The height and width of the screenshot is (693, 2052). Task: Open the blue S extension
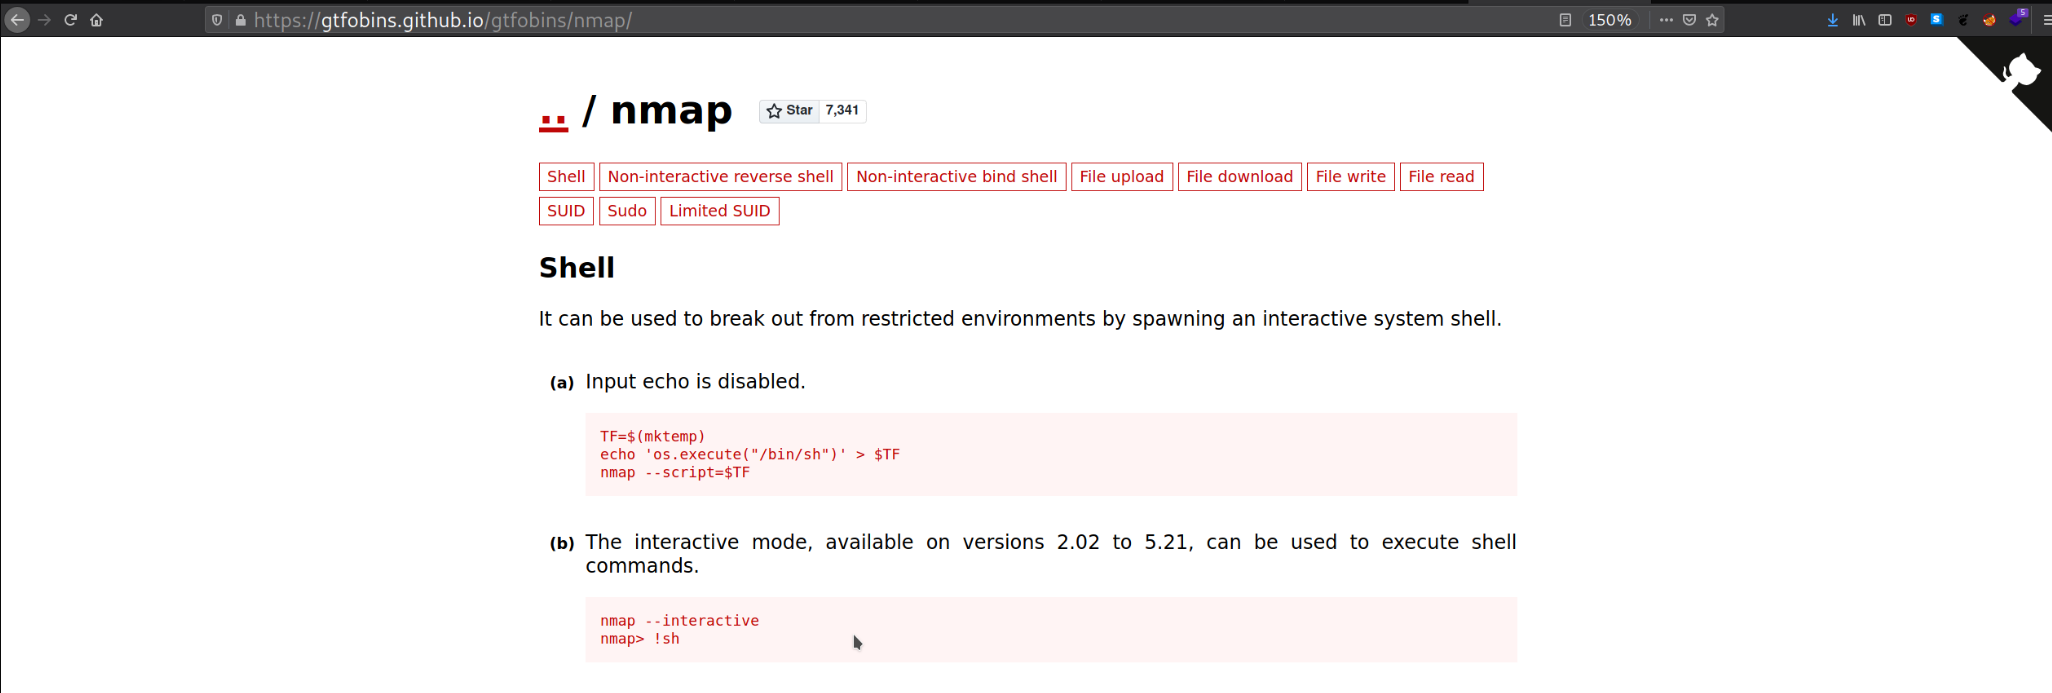pyautogui.click(x=1937, y=20)
